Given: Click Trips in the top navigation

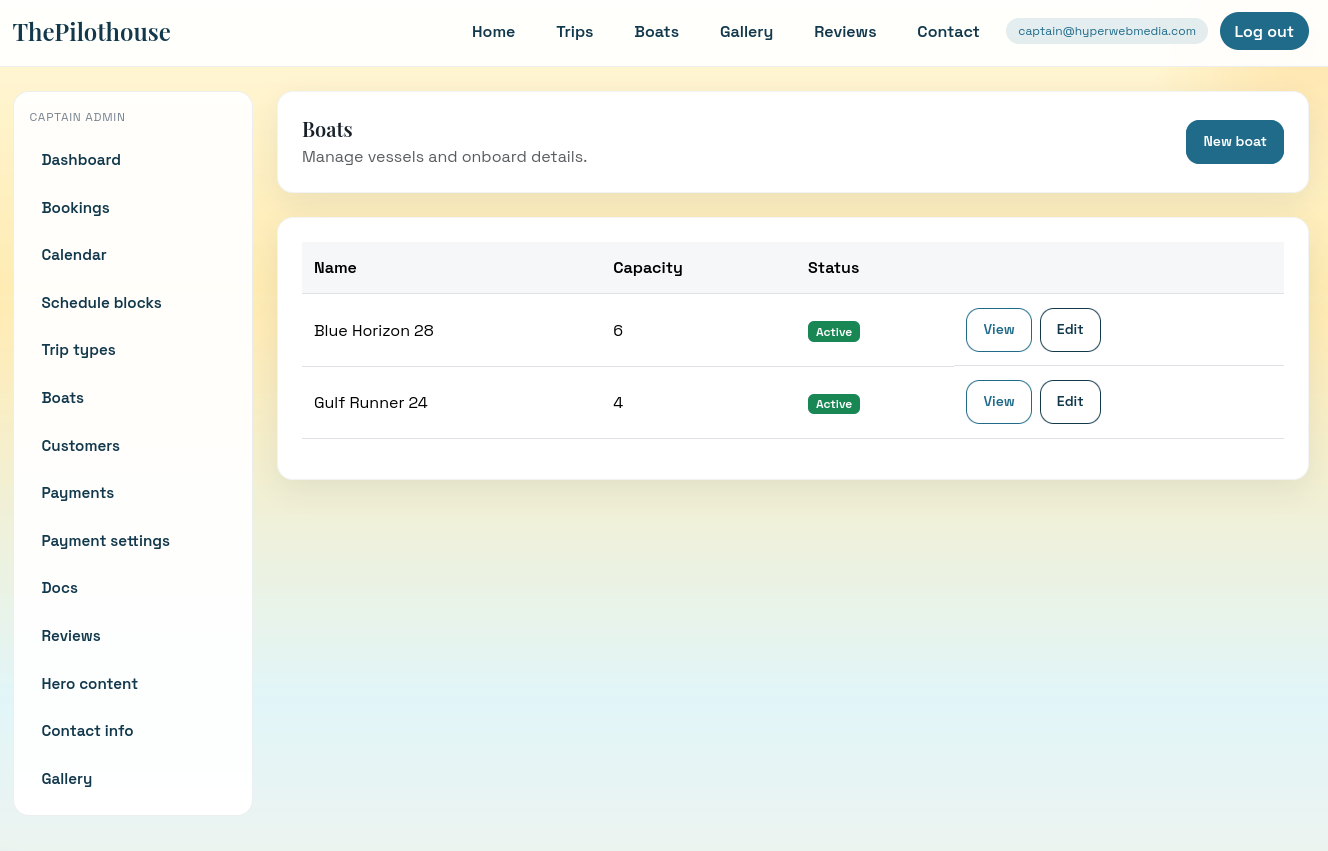Looking at the screenshot, I should pyautogui.click(x=574, y=32).
